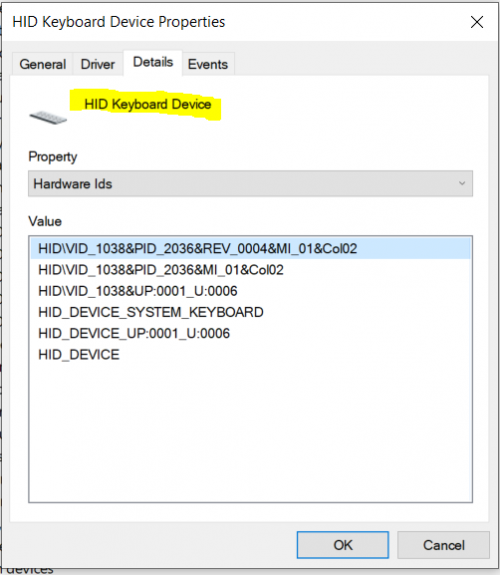This screenshot has height=575, width=500.
Task: Click the dropdown chevron arrow for Property
Action: coord(462,183)
